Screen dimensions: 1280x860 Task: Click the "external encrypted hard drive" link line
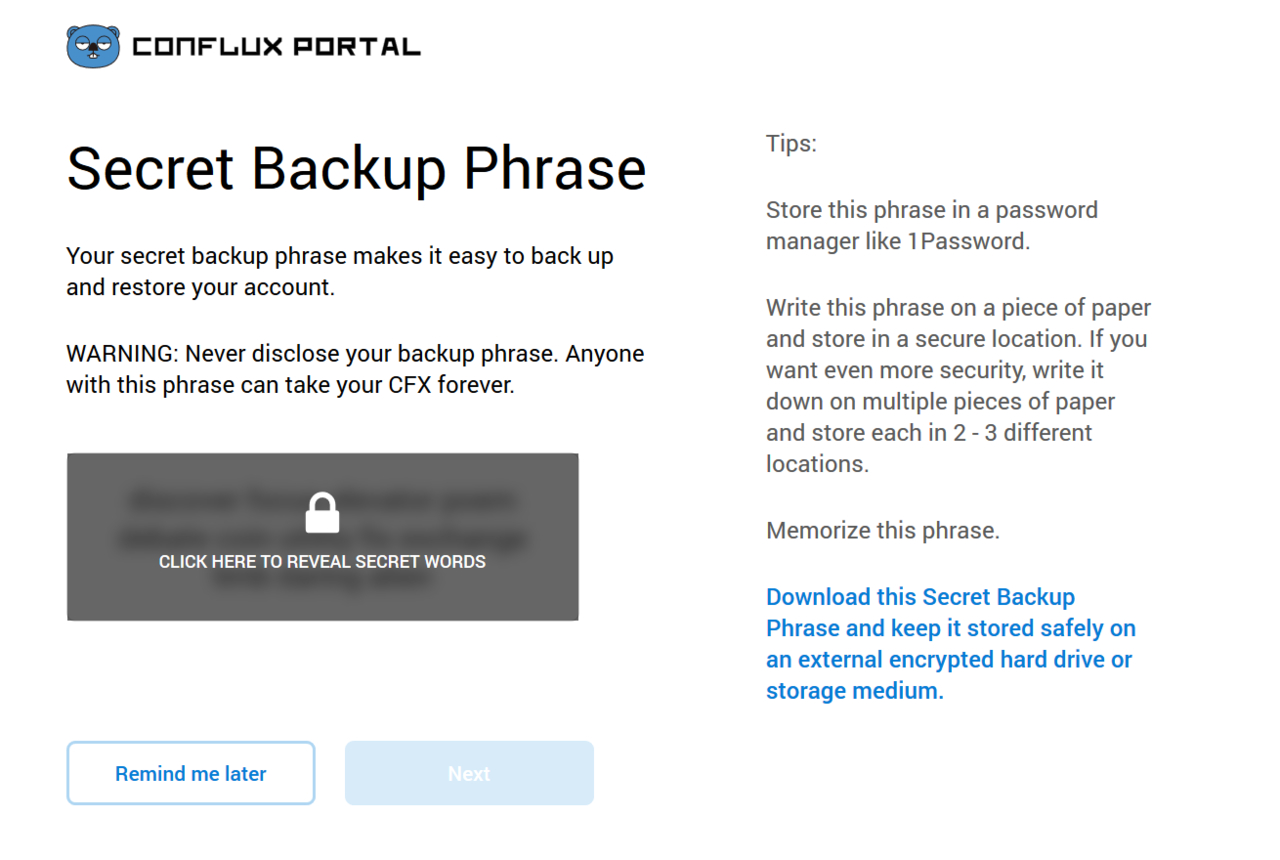(949, 660)
